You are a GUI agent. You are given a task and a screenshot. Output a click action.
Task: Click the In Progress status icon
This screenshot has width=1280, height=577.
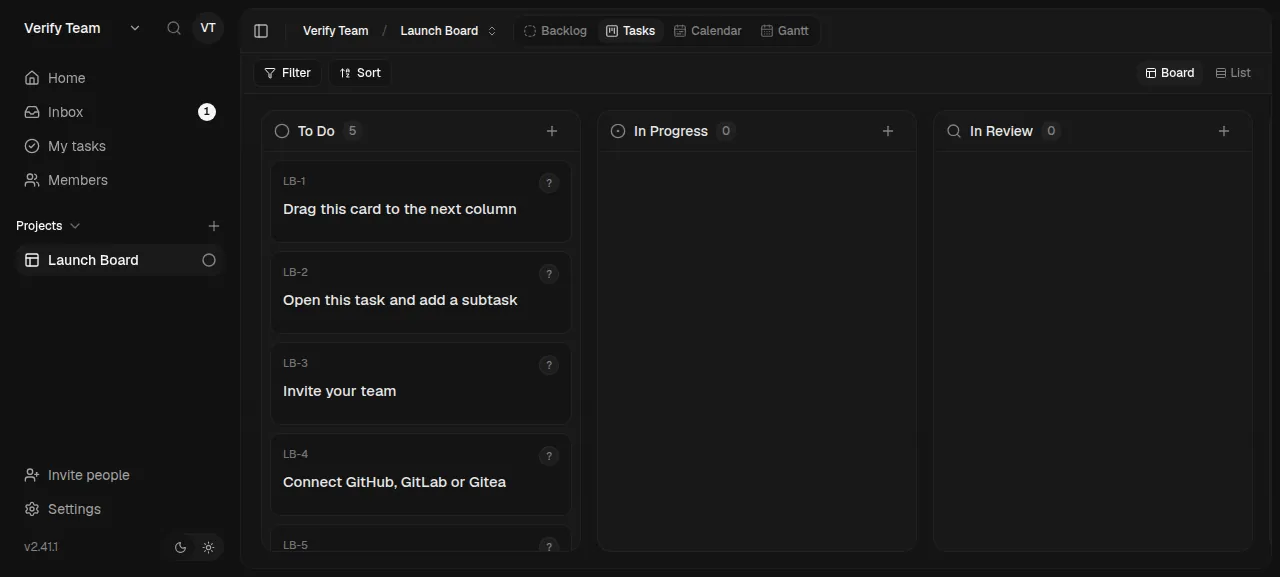pos(618,131)
